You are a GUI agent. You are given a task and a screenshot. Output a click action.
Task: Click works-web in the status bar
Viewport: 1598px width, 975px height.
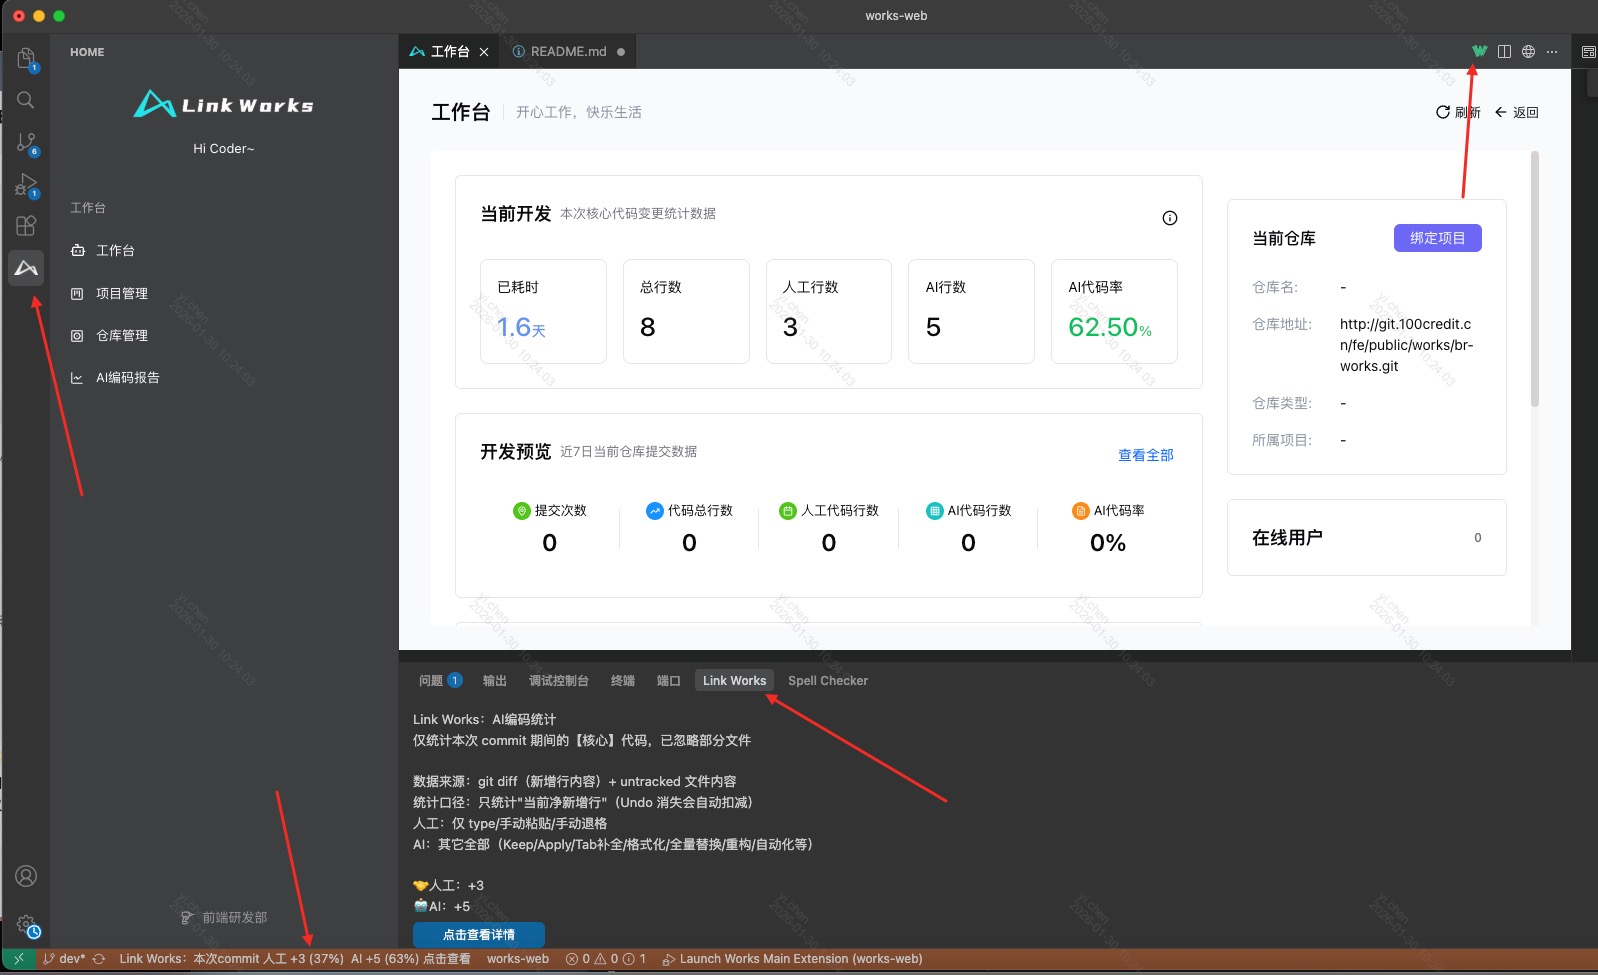point(518,958)
